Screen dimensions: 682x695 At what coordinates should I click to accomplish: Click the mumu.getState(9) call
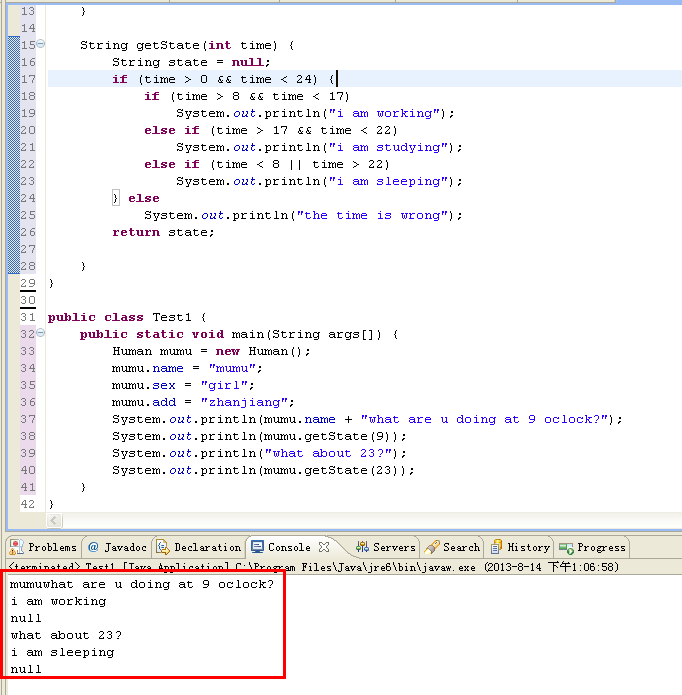(327, 437)
